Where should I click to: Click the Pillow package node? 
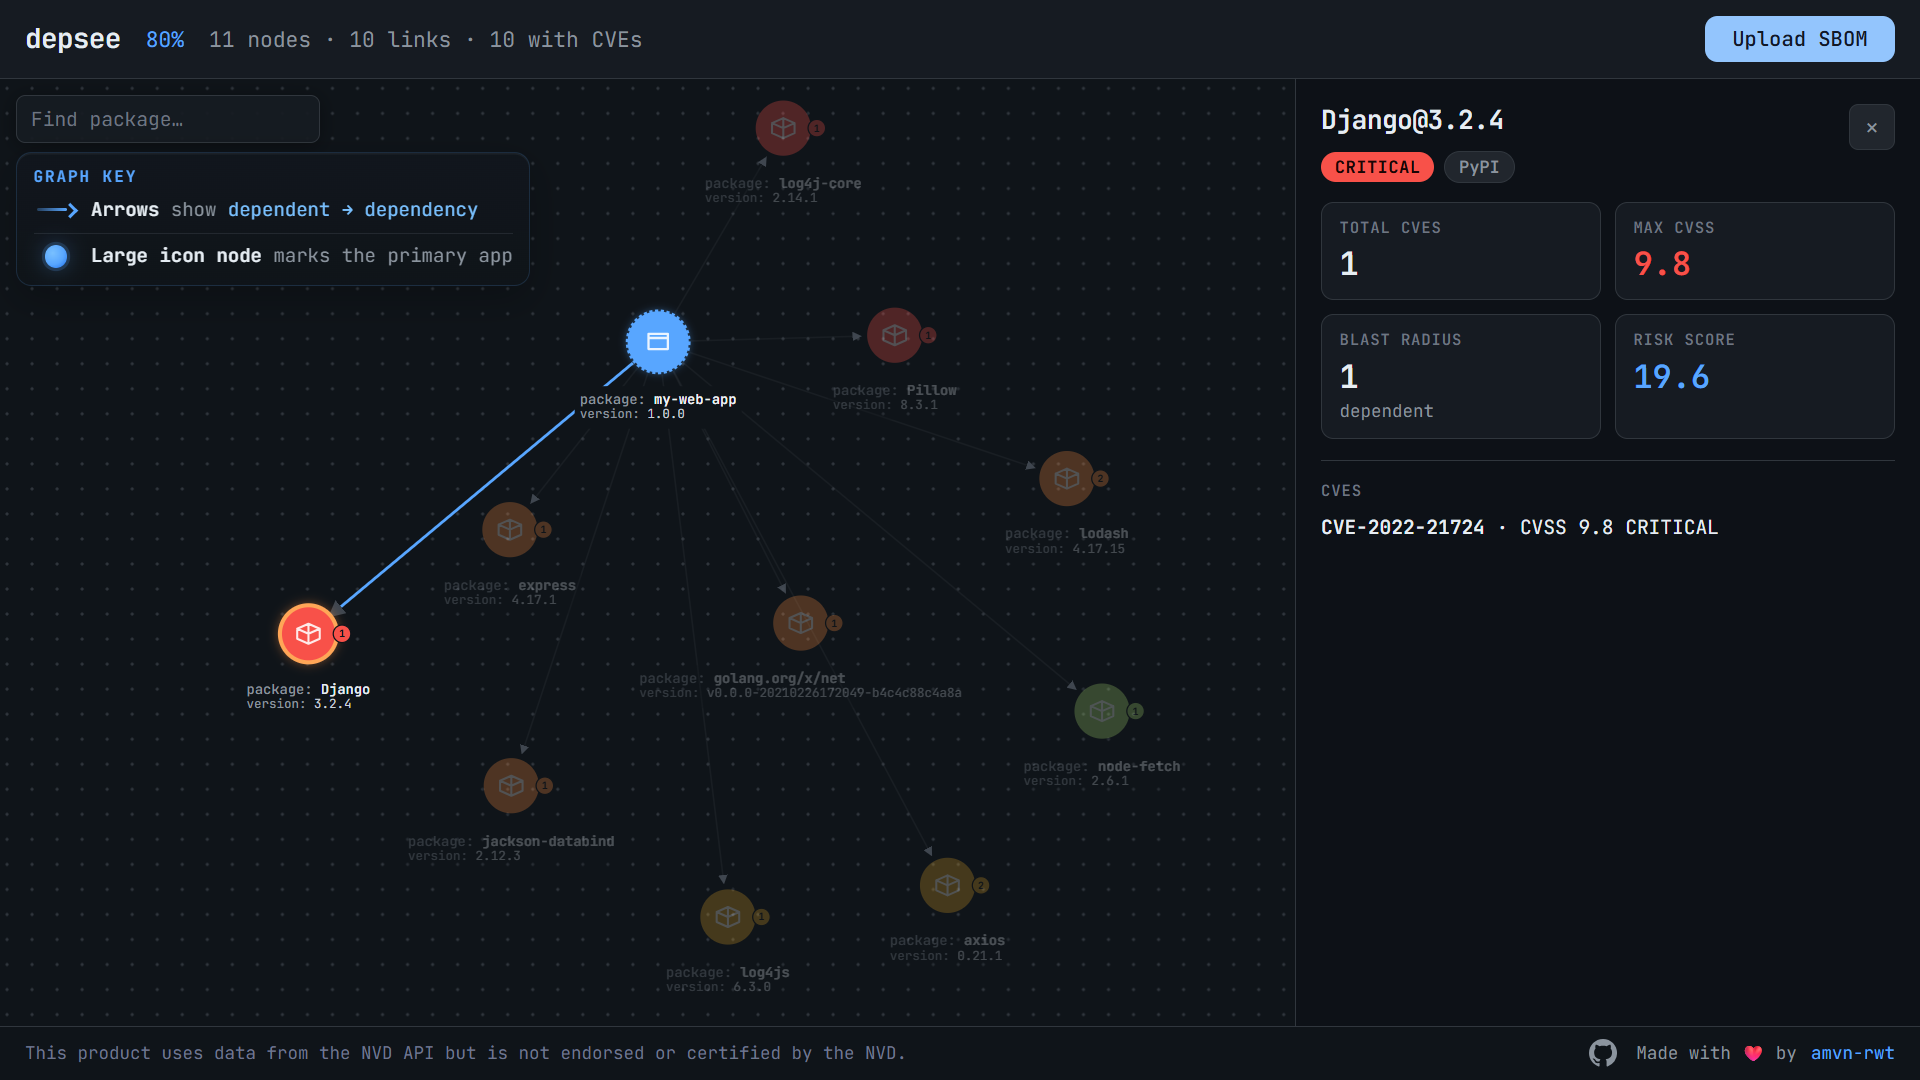[894, 335]
